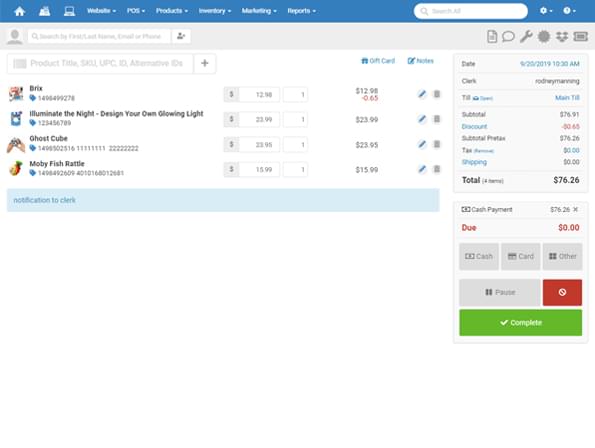Click the pencil edit icon for Brix
Screen dimensions: 595x448
tap(422, 94)
